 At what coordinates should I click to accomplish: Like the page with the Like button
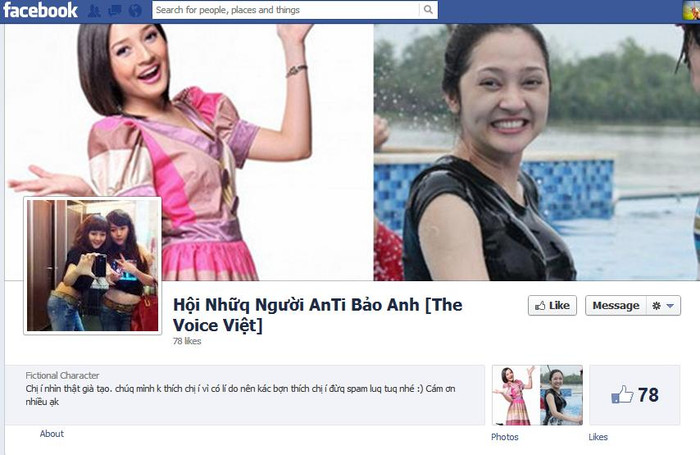click(552, 305)
